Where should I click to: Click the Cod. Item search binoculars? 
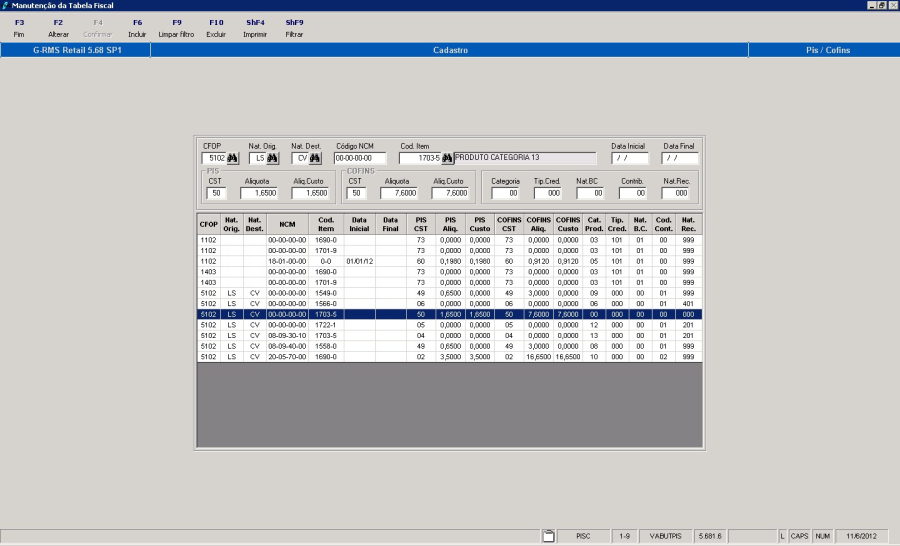(x=447, y=158)
